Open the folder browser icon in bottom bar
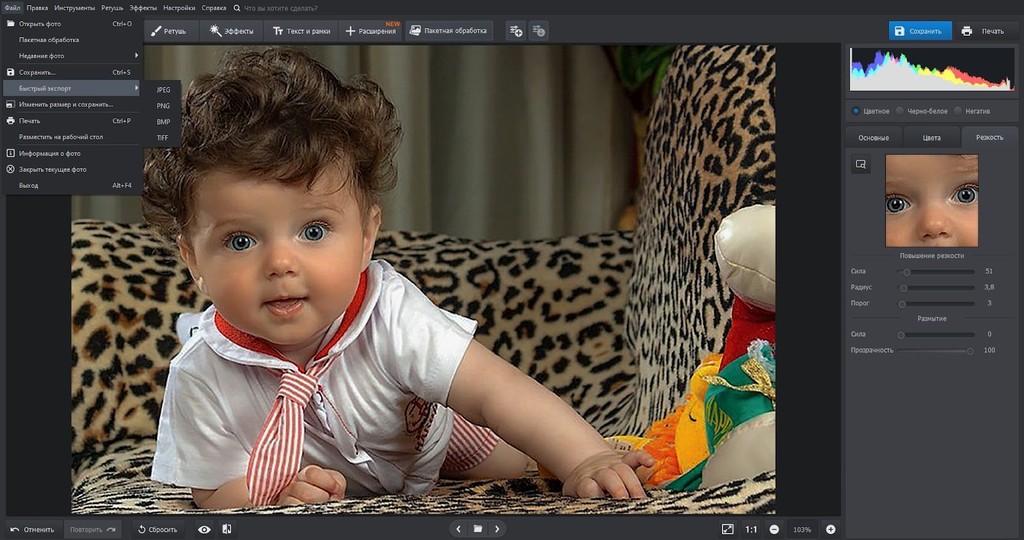The width and height of the screenshot is (1024, 540). click(x=478, y=529)
